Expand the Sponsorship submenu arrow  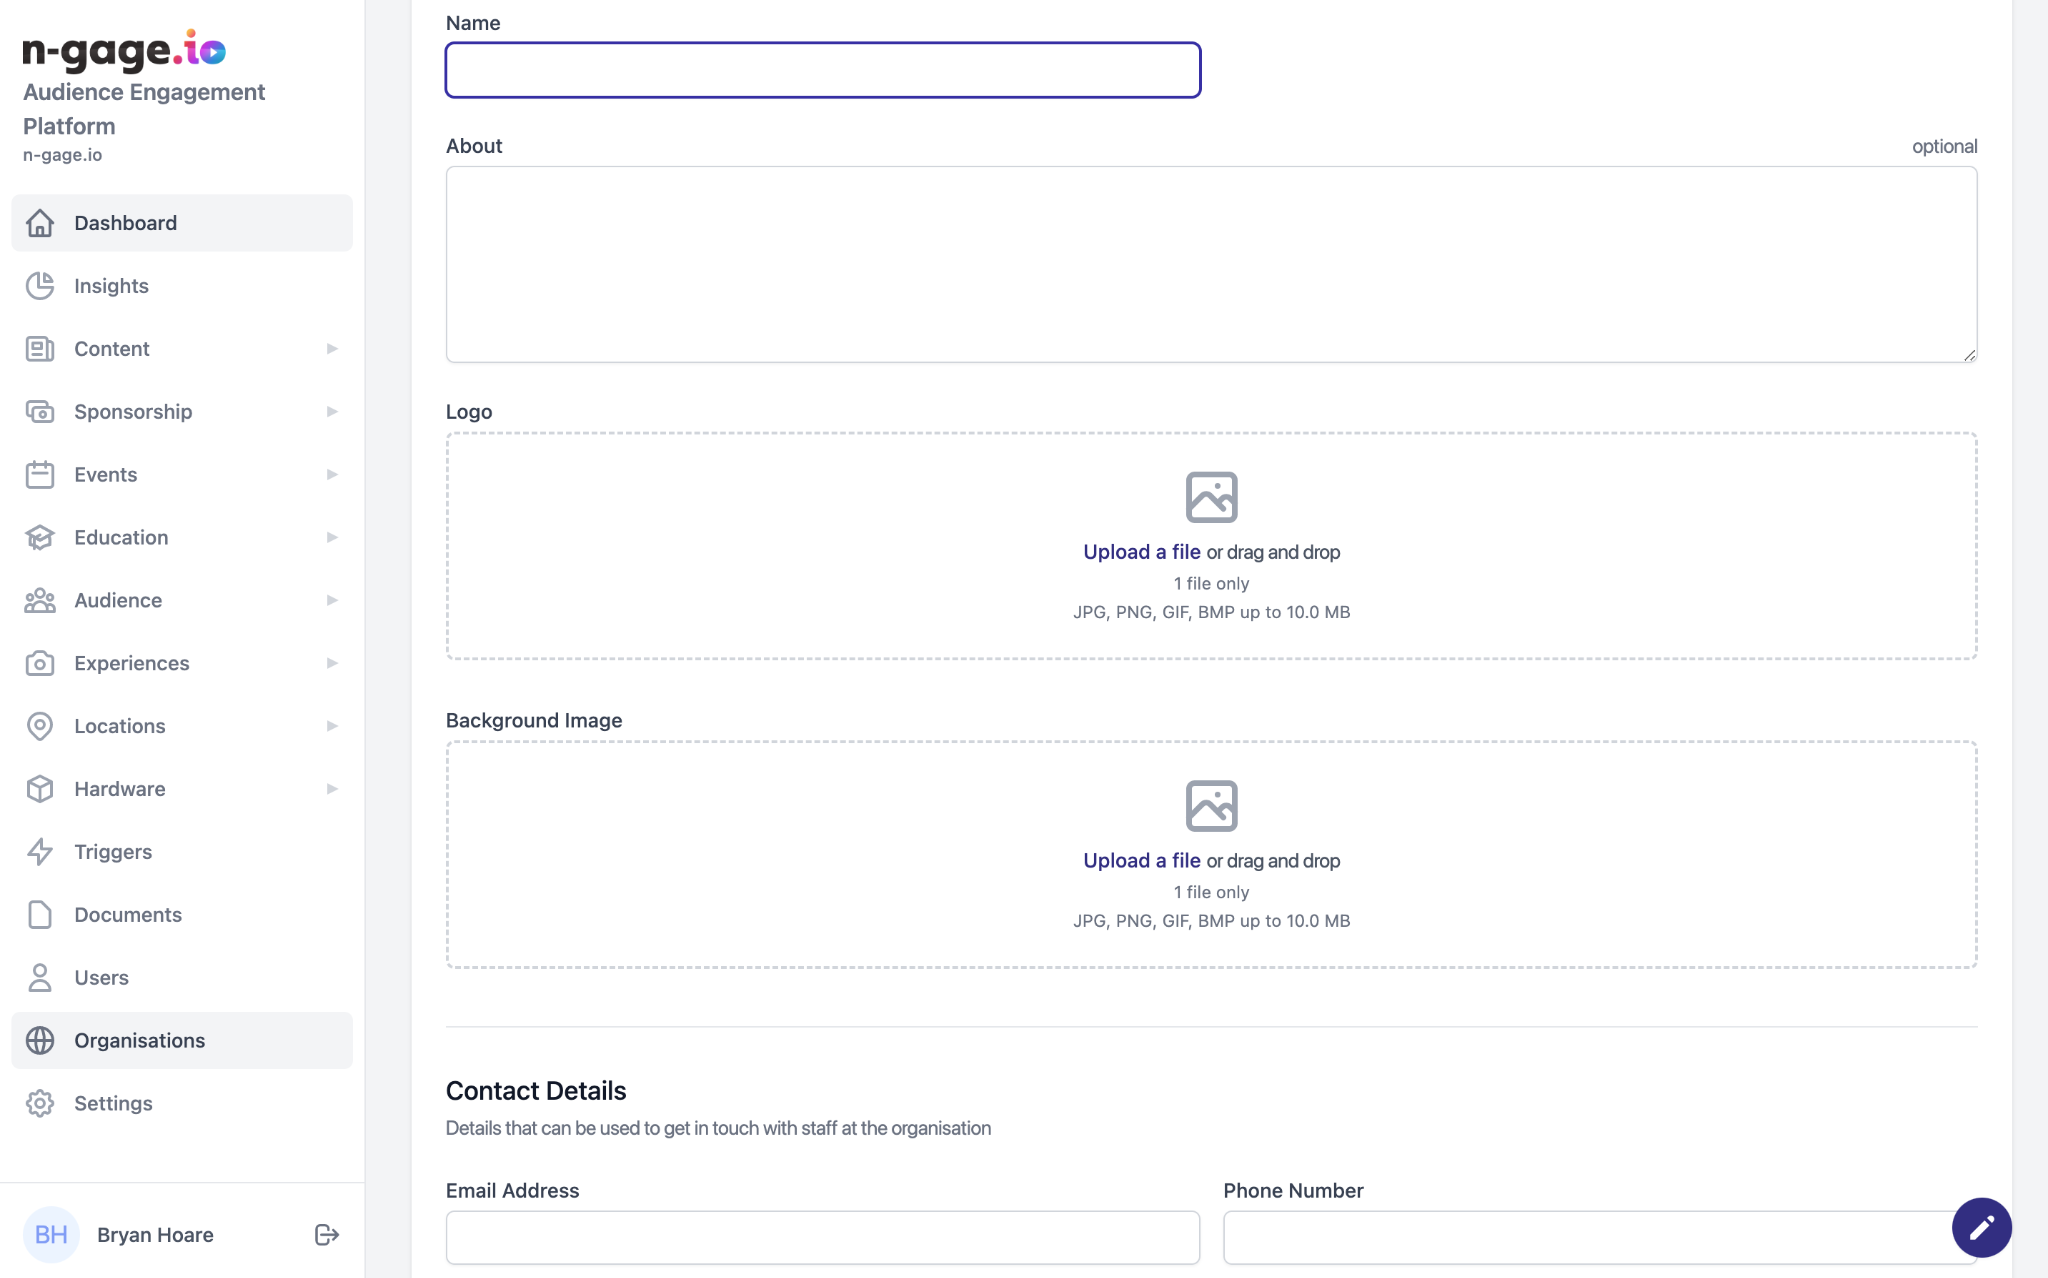click(x=332, y=412)
